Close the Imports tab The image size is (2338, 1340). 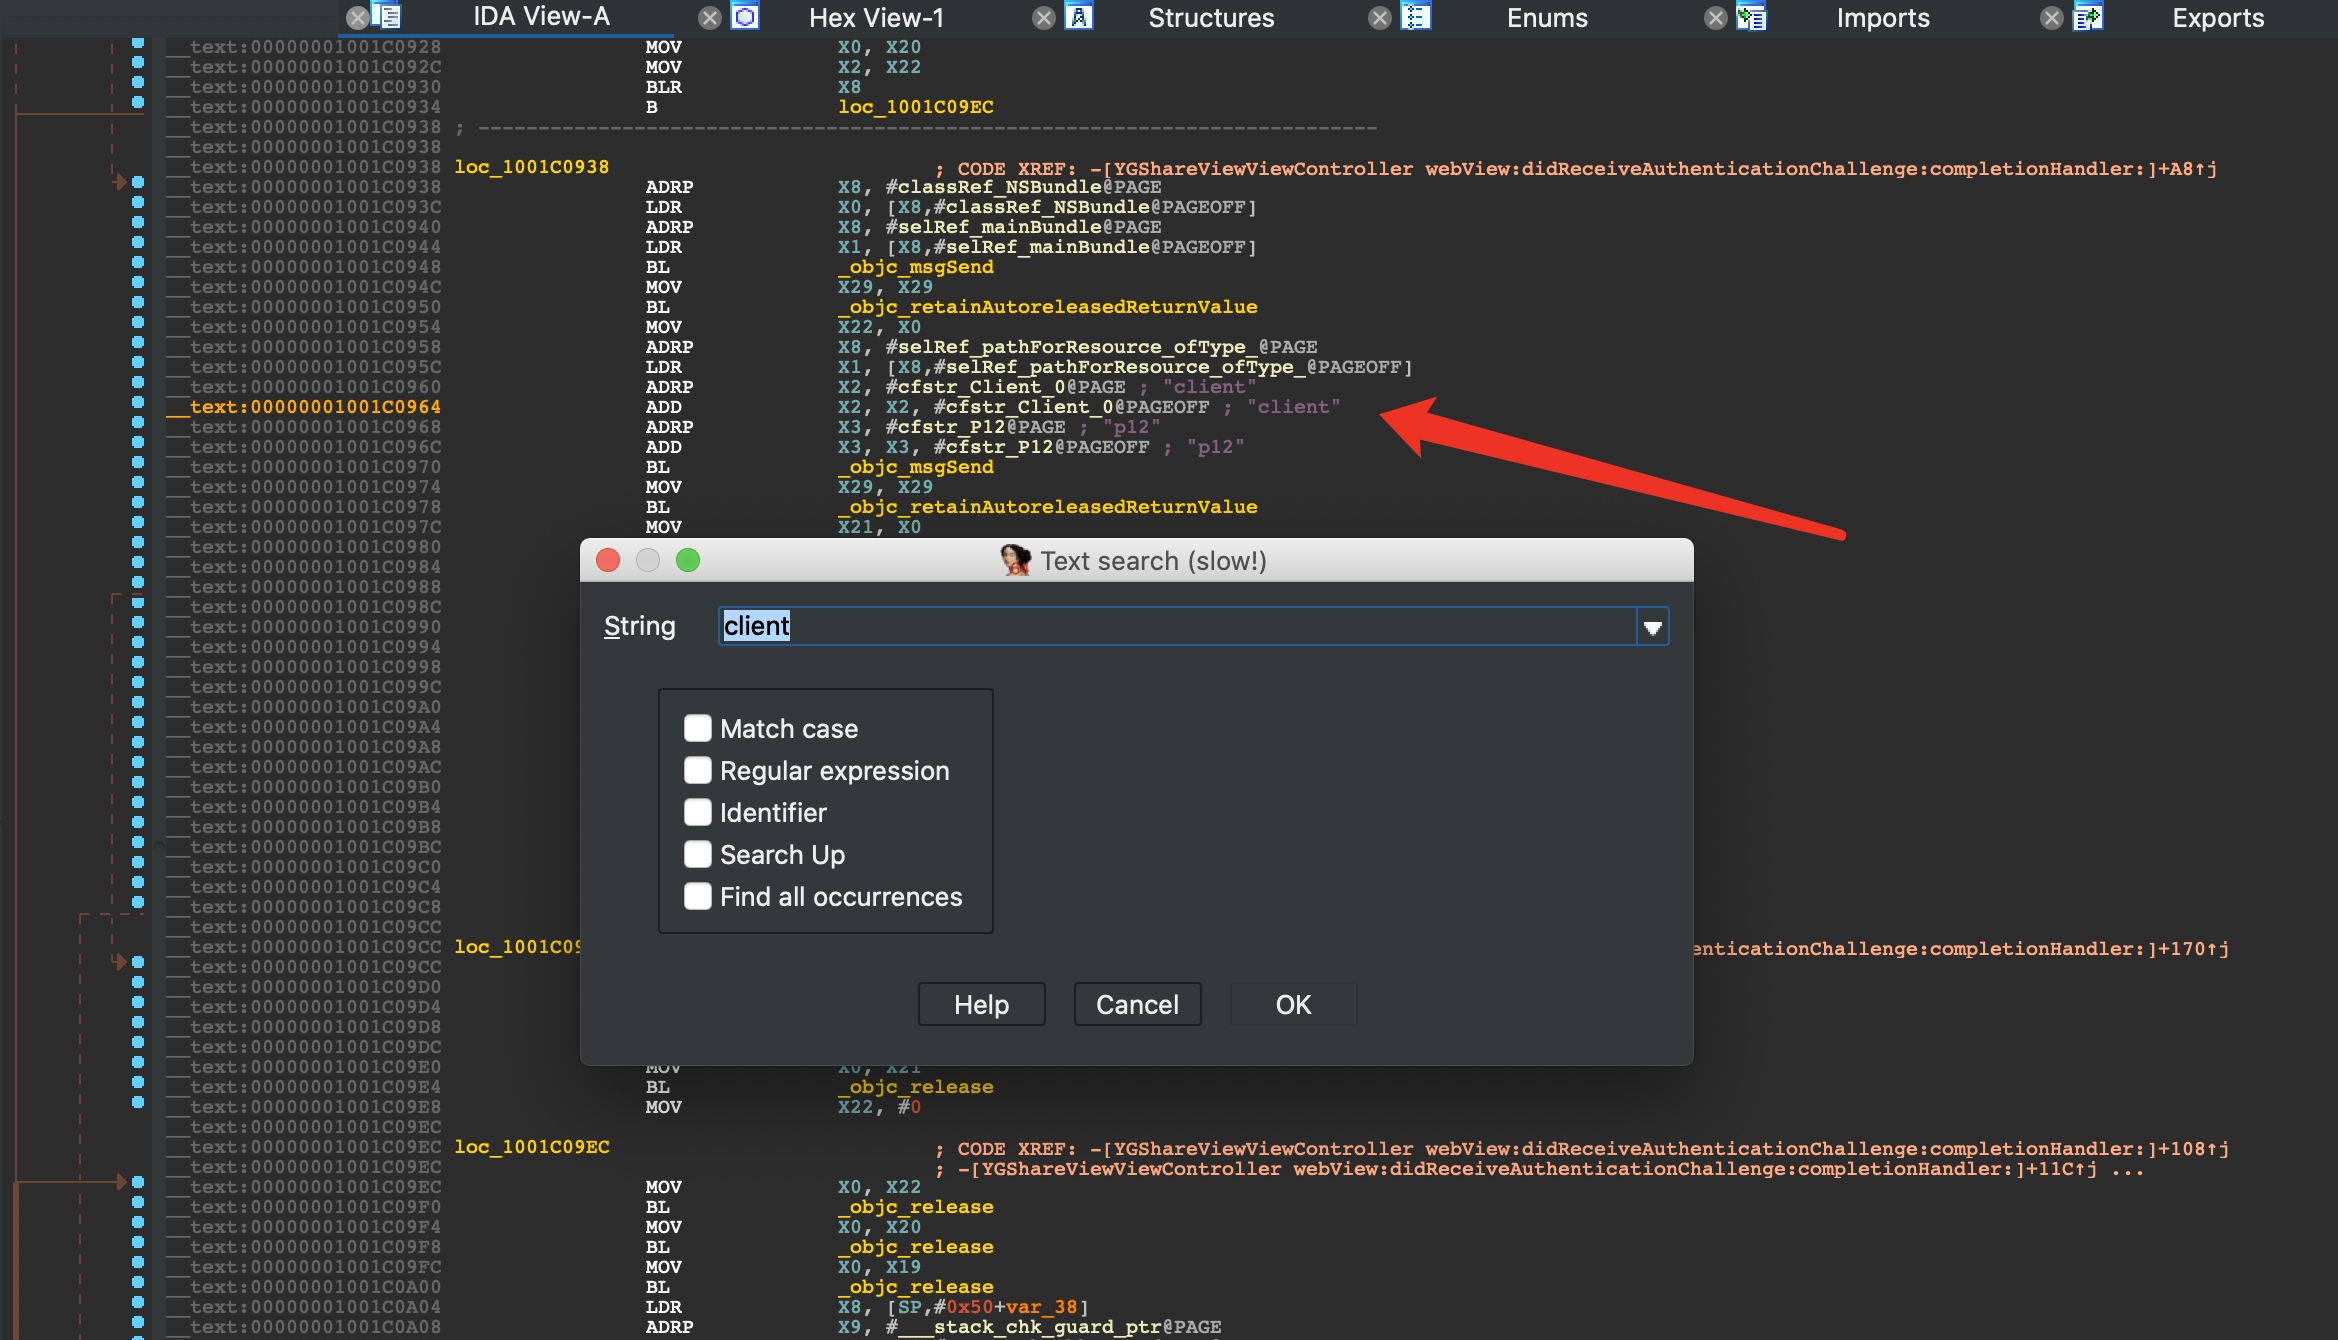(x=1716, y=18)
